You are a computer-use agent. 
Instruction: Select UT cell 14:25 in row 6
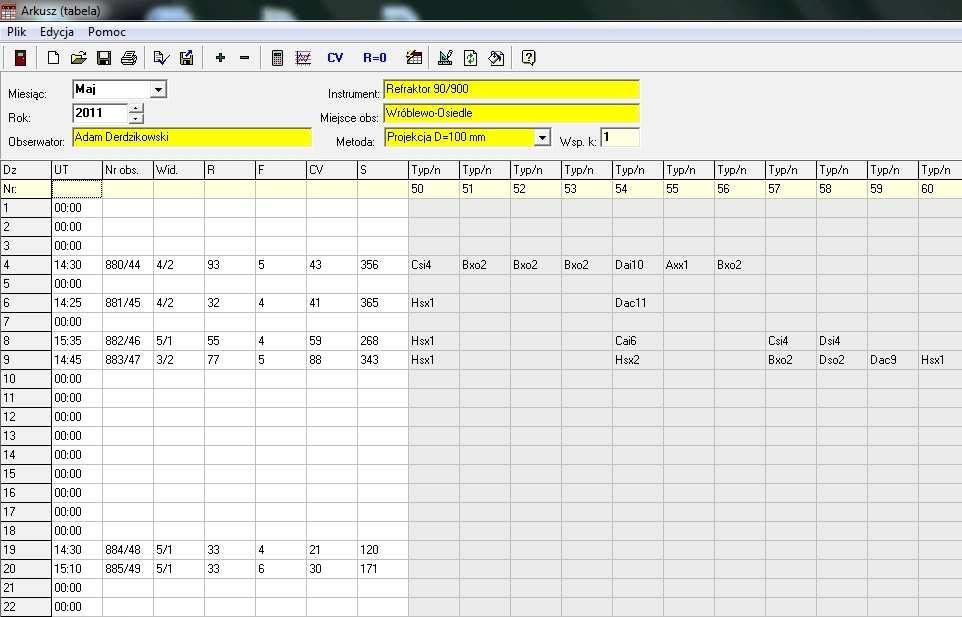(x=77, y=303)
